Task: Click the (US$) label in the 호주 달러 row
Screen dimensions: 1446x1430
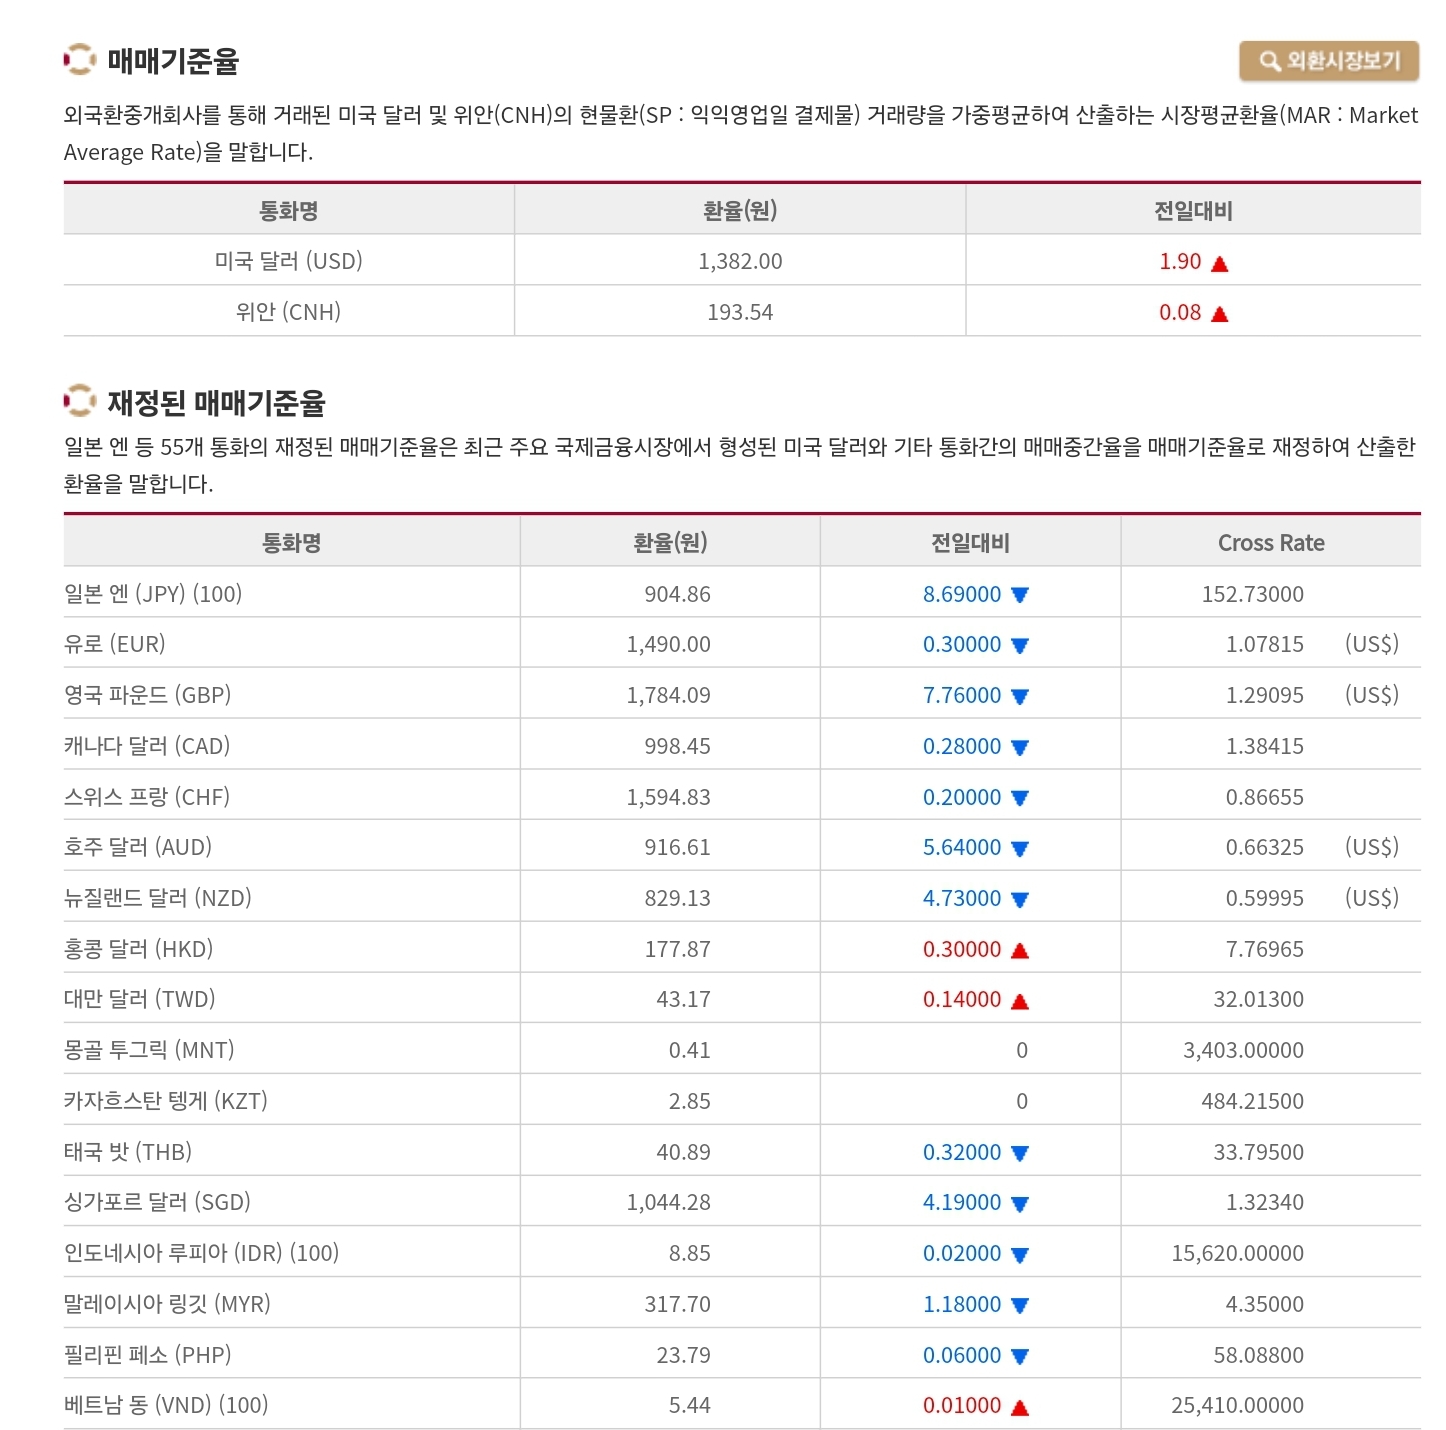Action: pos(1371,847)
